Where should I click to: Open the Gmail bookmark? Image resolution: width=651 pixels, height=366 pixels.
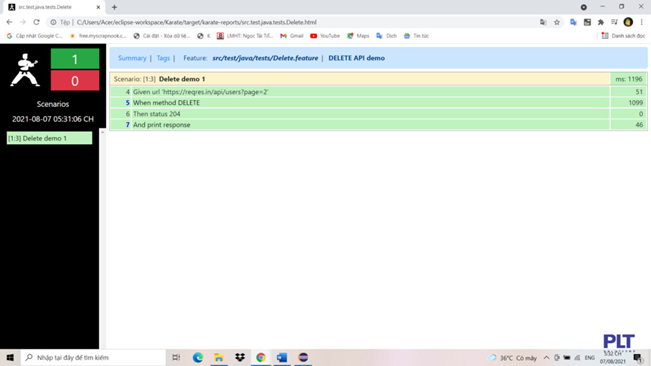point(291,36)
